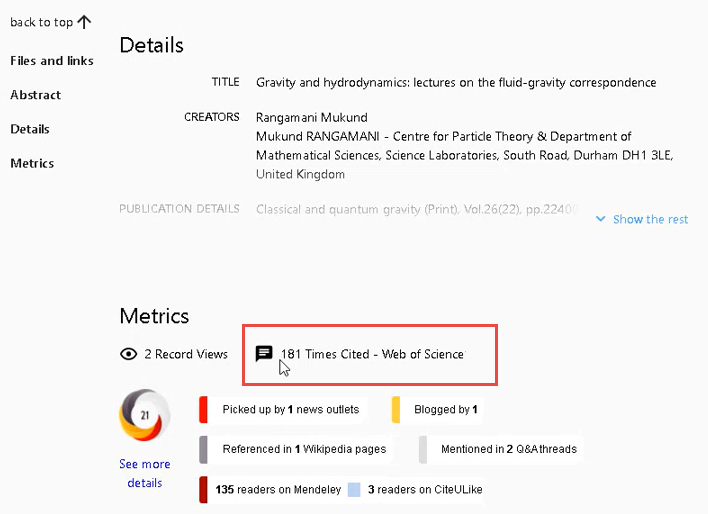
Task: Click the Record Views eye icon
Action: click(x=128, y=354)
